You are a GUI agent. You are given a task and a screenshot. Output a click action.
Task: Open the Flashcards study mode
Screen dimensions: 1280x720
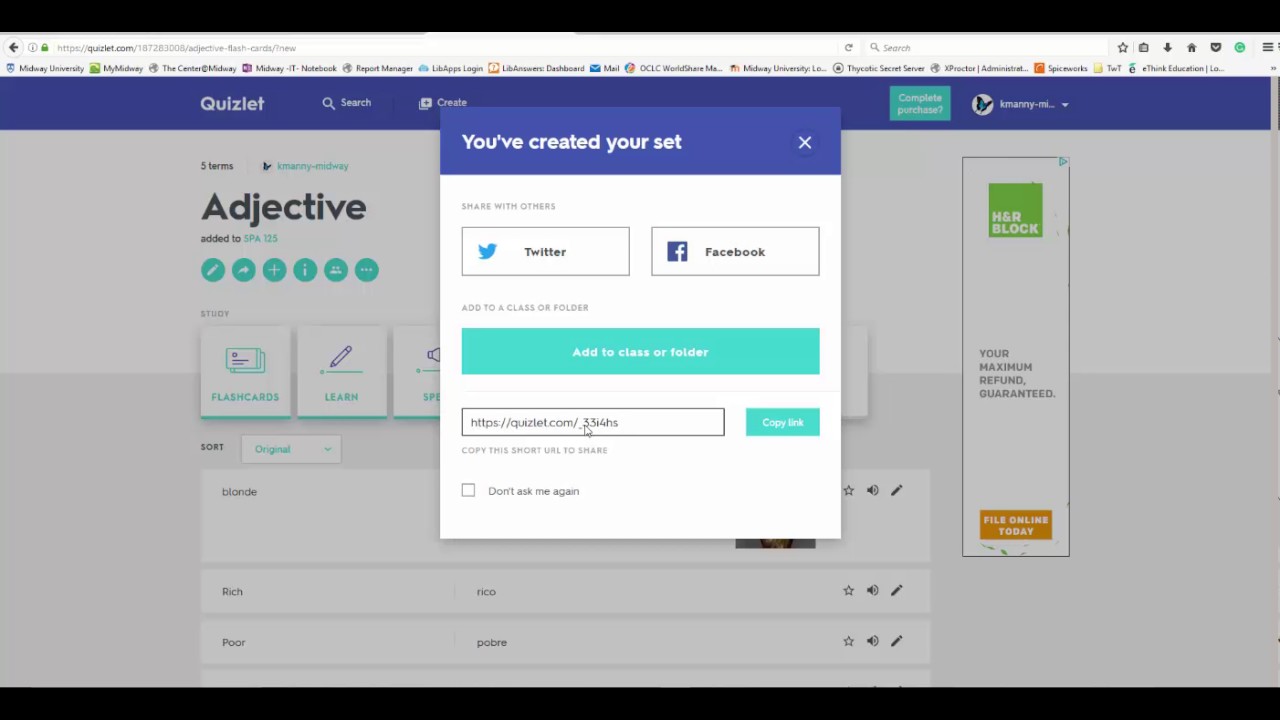click(245, 372)
